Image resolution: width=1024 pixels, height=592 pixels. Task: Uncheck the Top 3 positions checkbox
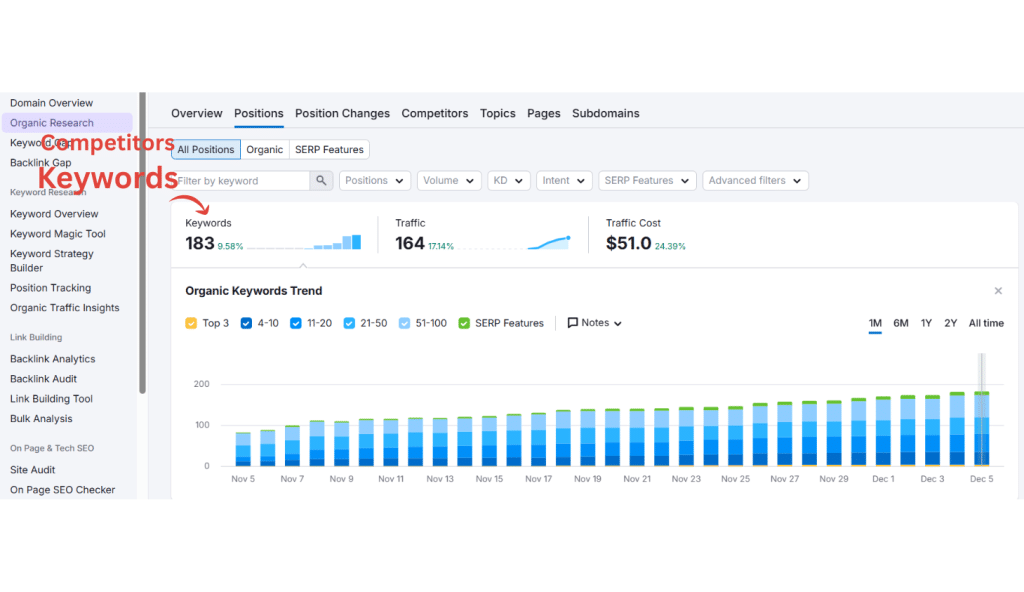(190, 322)
